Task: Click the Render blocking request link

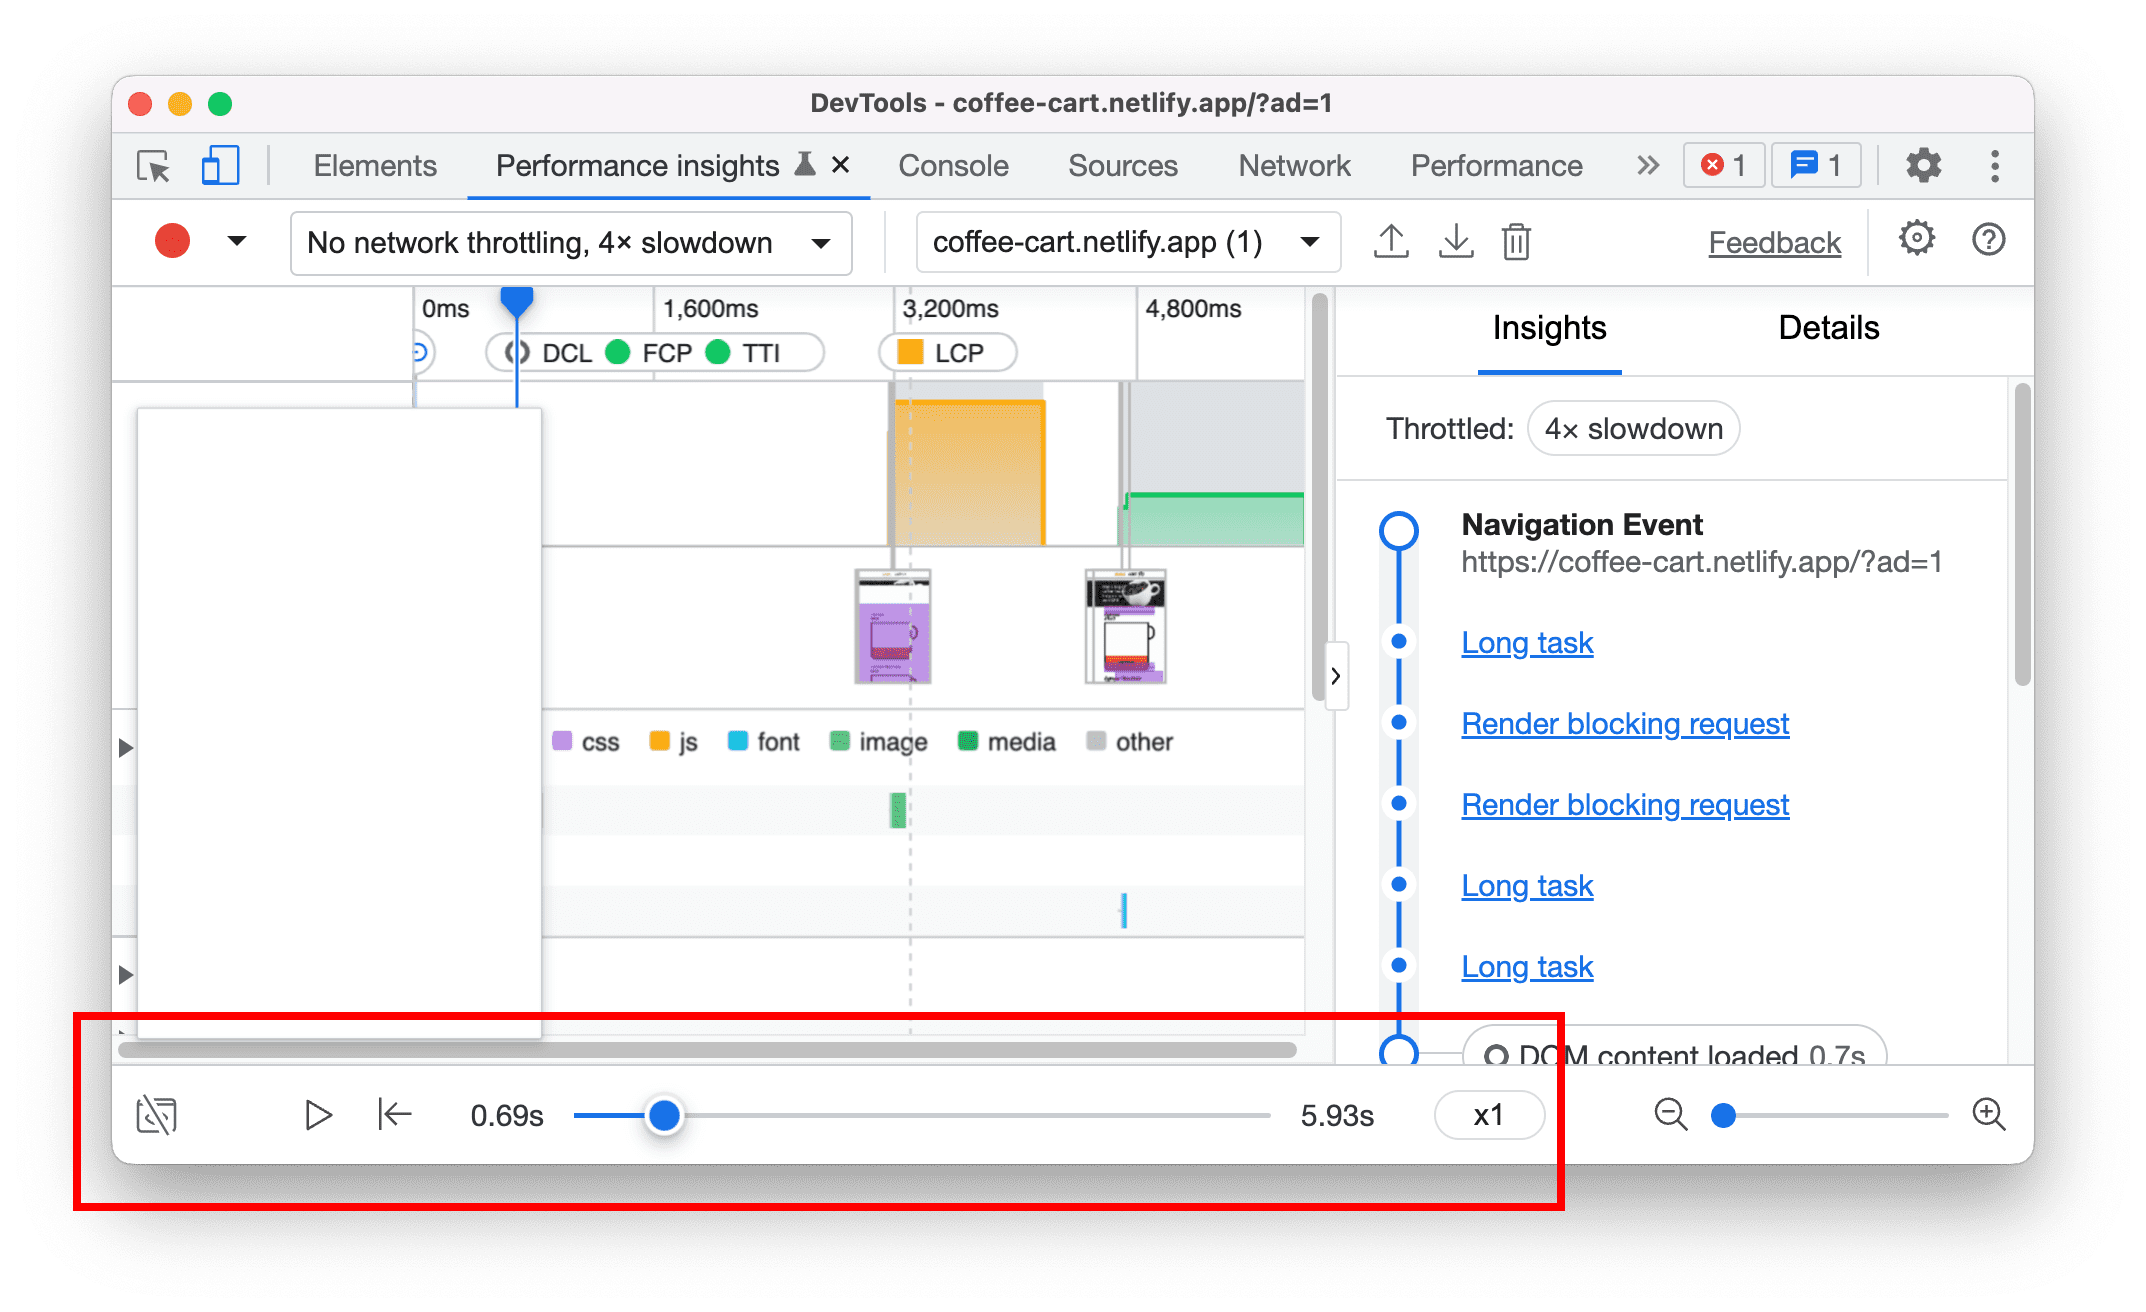Action: pyautogui.click(x=1626, y=723)
